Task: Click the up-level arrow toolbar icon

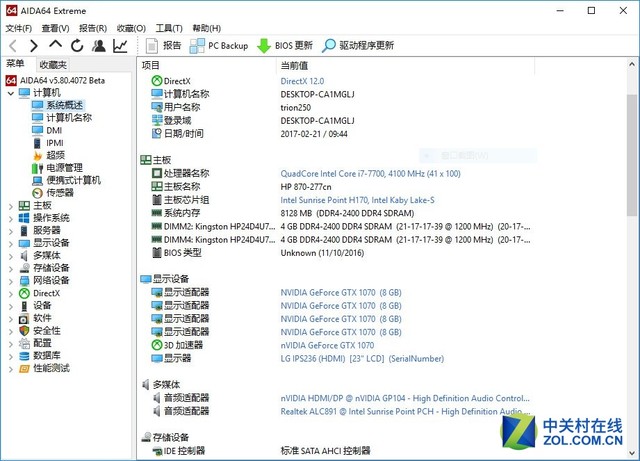Action: coord(55,45)
